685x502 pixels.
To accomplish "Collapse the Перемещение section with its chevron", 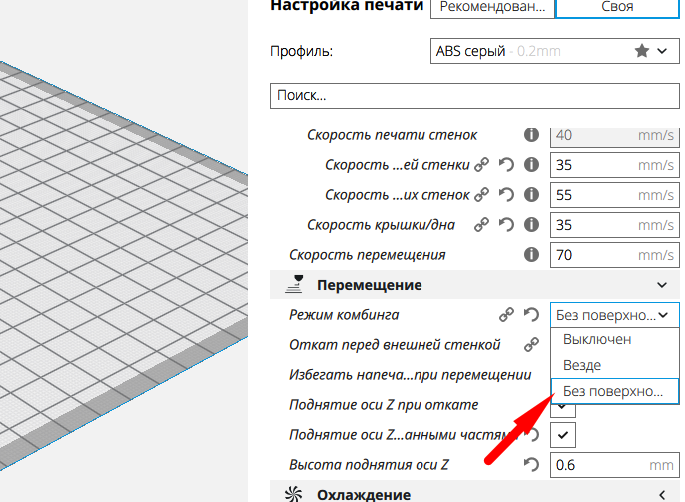I will (661, 286).
